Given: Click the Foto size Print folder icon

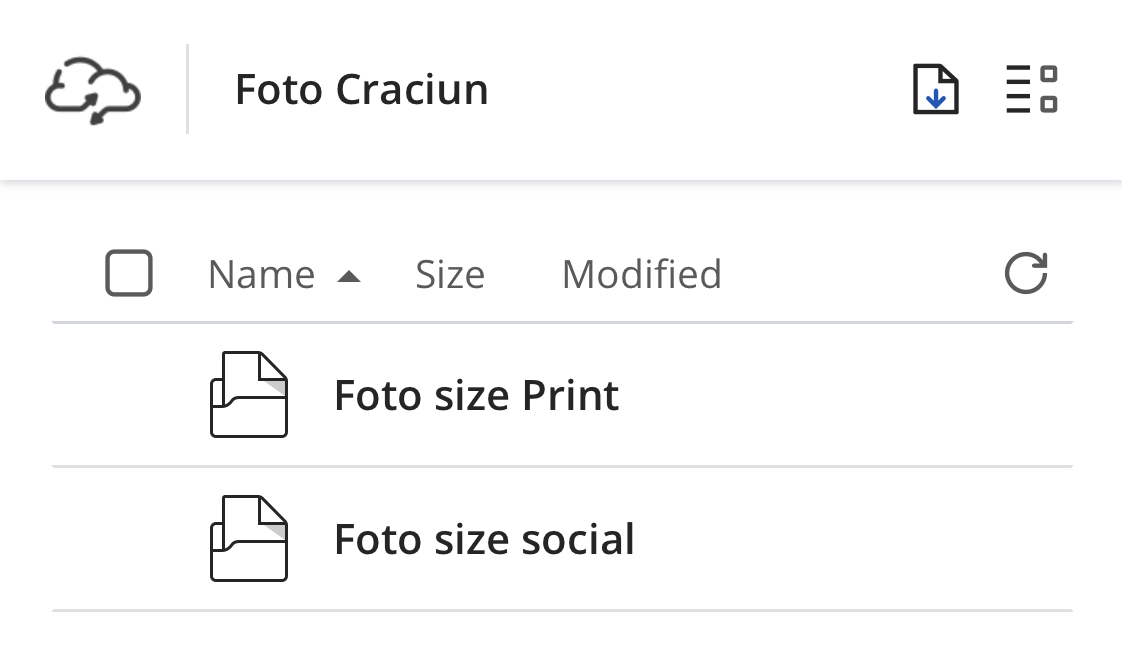Looking at the screenshot, I should [x=249, y=395].
